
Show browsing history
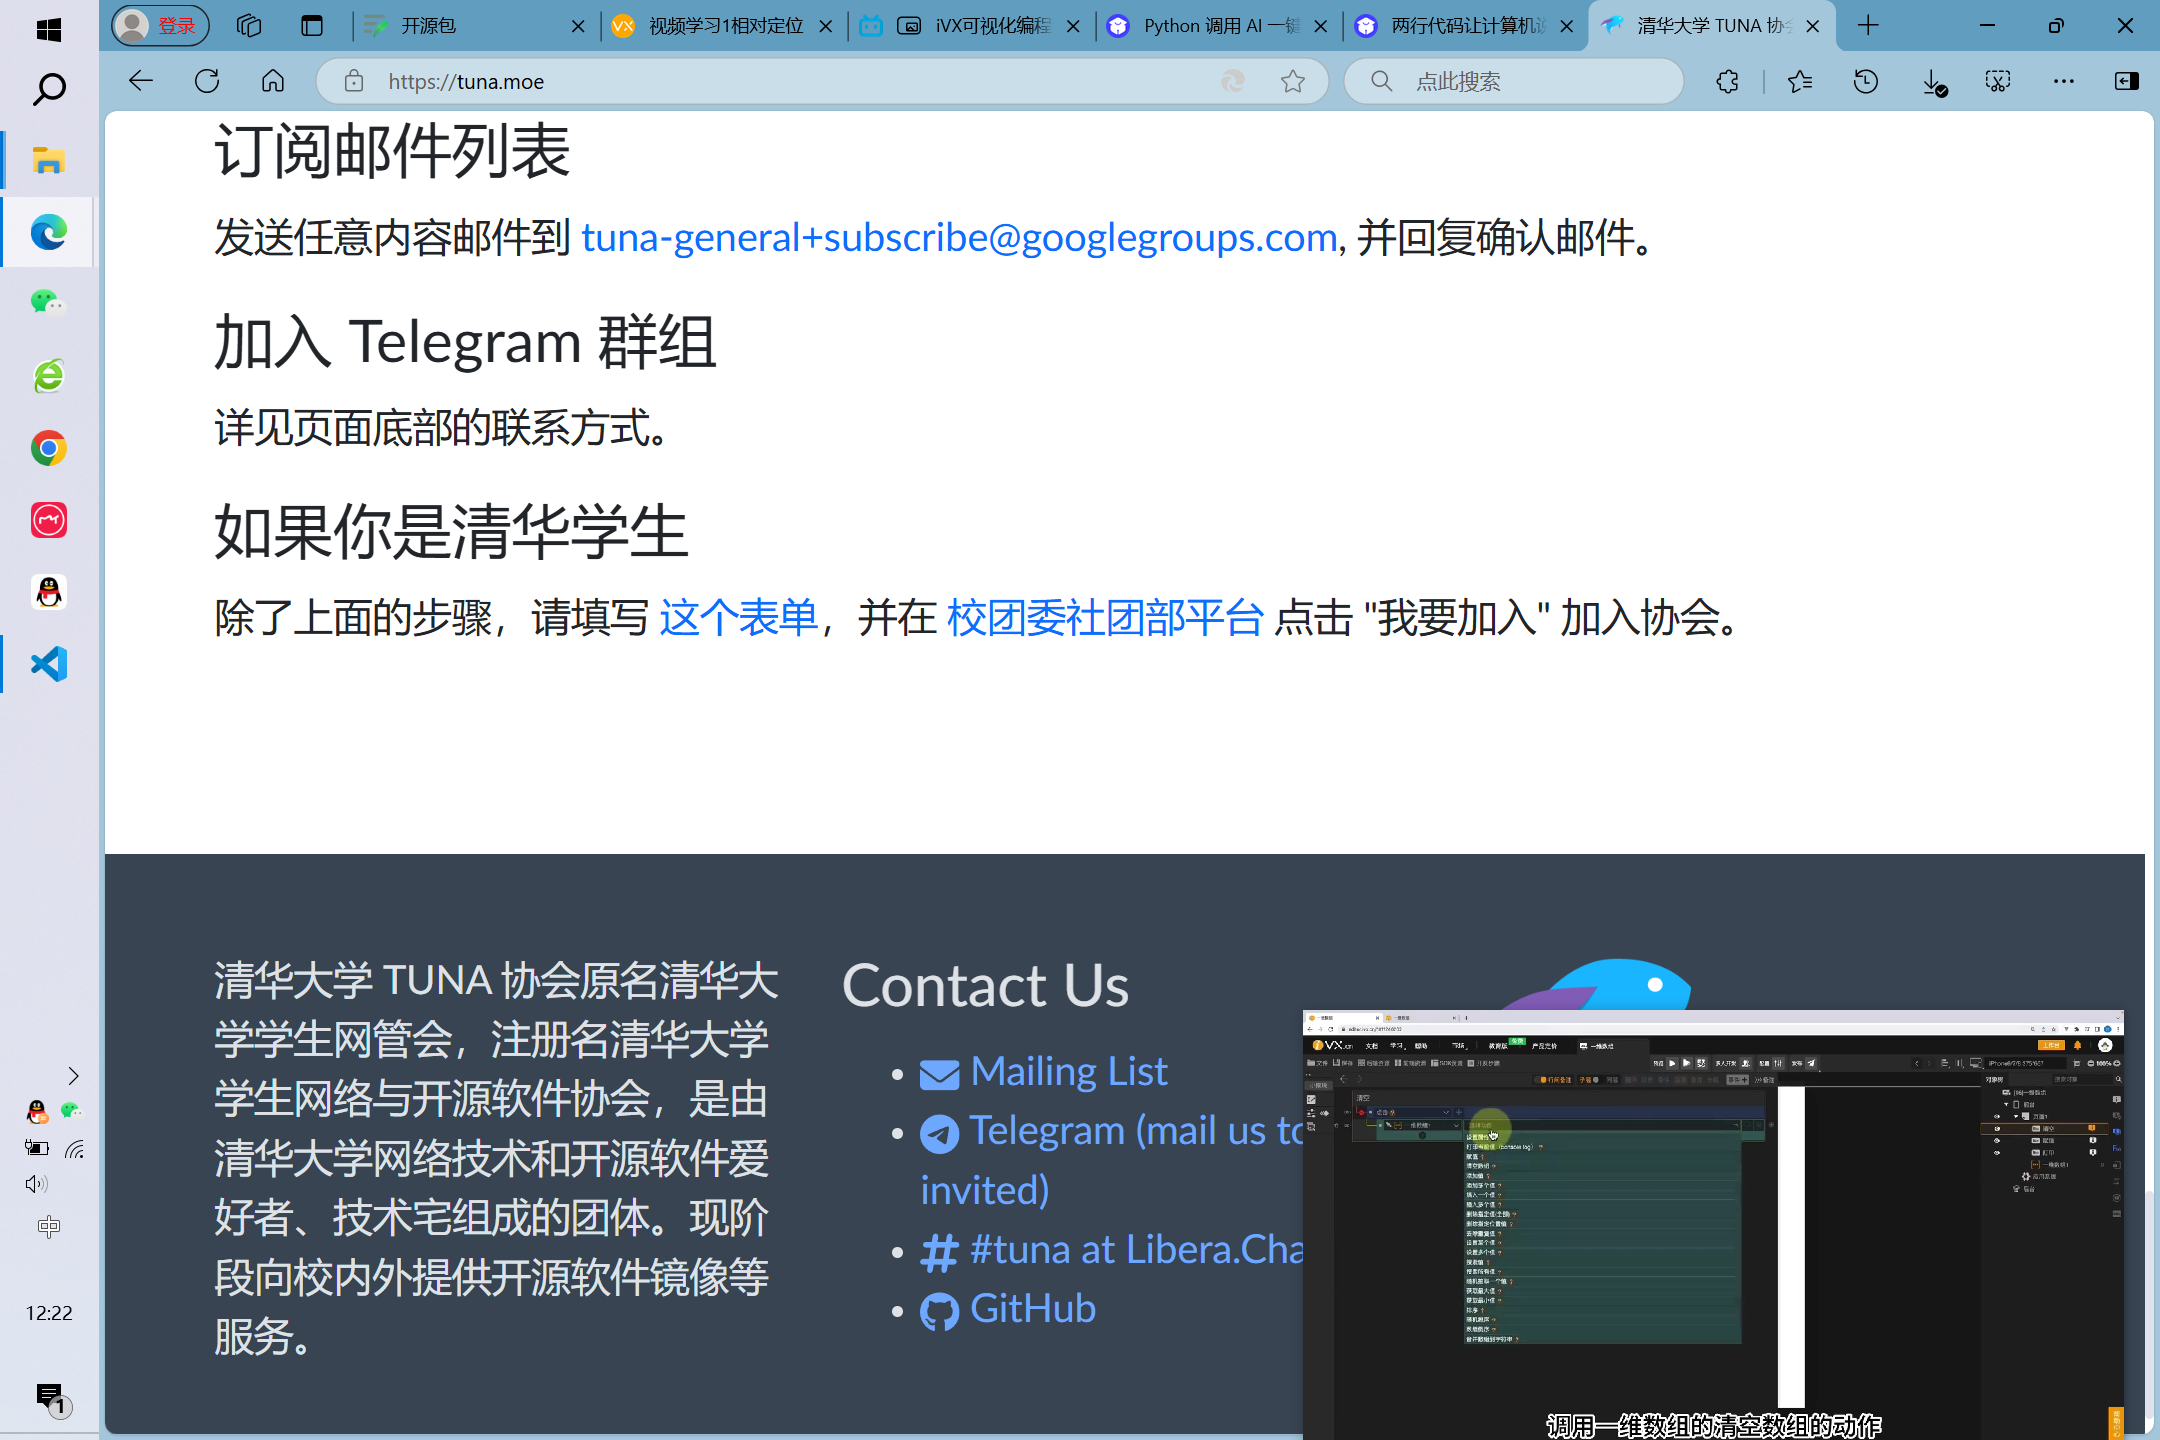pos(1866,81)
